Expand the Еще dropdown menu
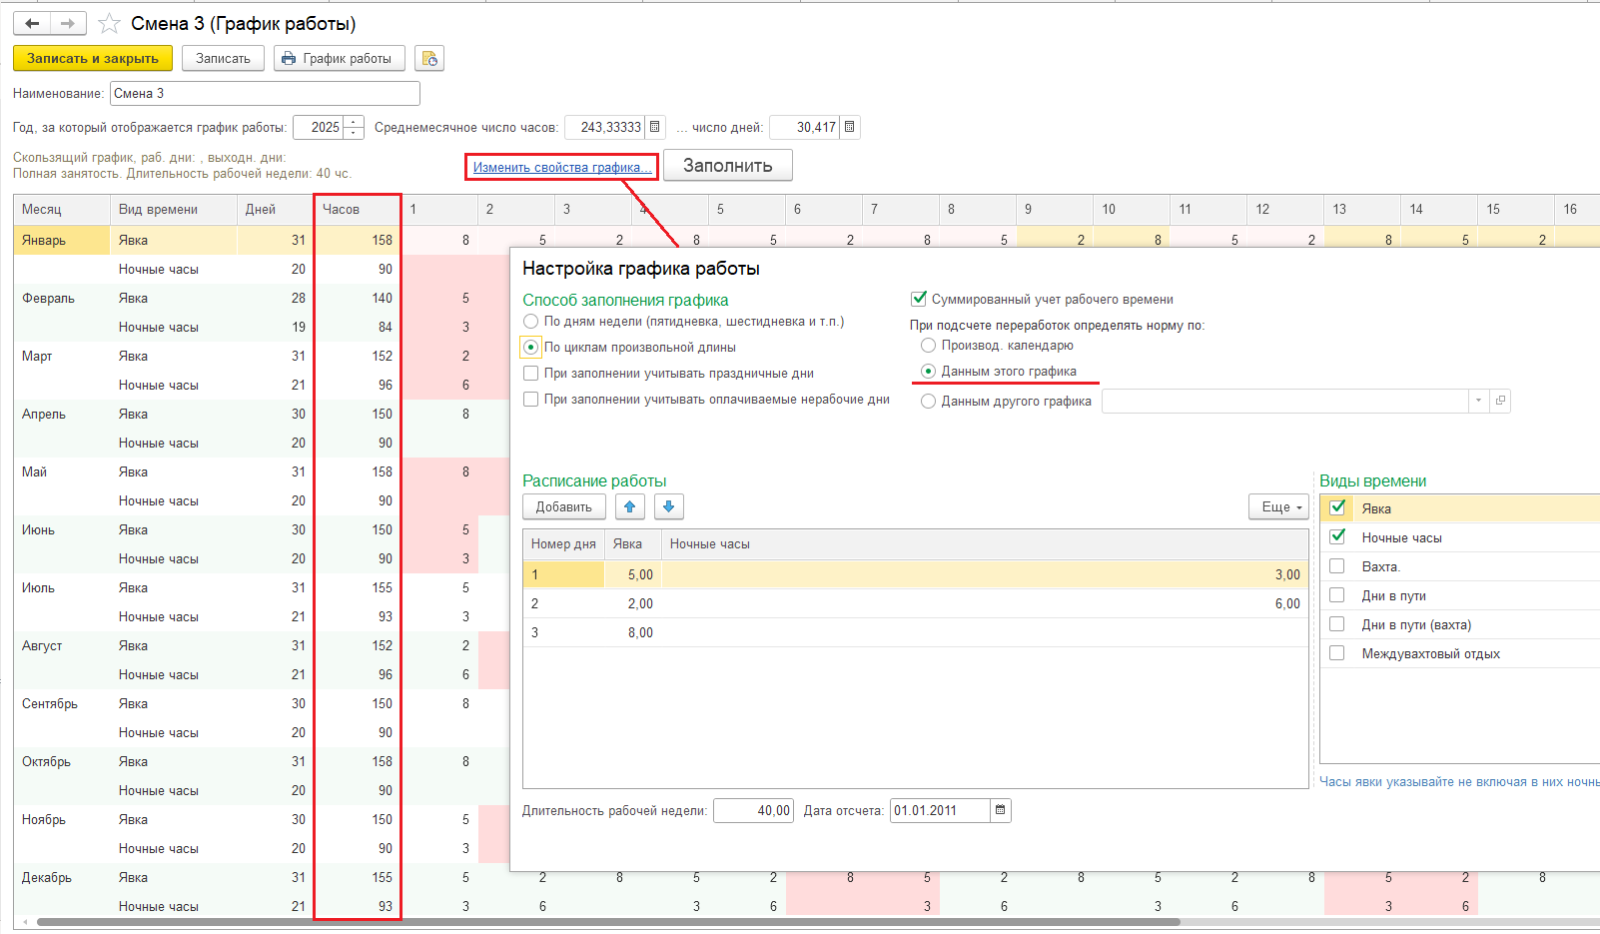 point(1278,507)
